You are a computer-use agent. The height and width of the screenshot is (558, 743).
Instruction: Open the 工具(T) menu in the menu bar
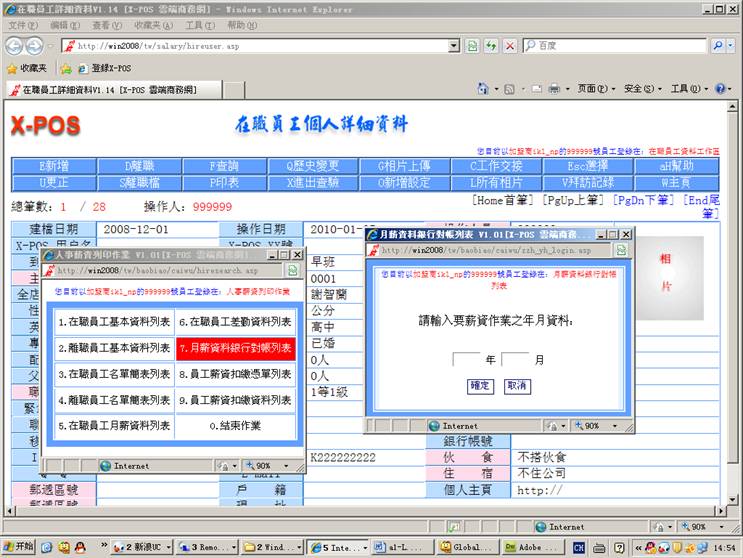click(200, 25)
